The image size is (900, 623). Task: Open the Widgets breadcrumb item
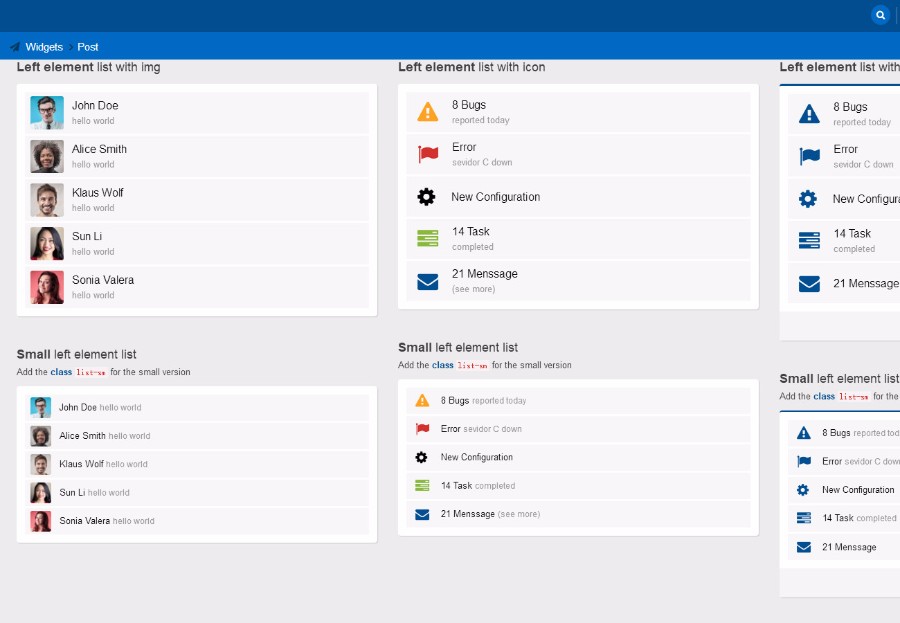click(44, 47)
